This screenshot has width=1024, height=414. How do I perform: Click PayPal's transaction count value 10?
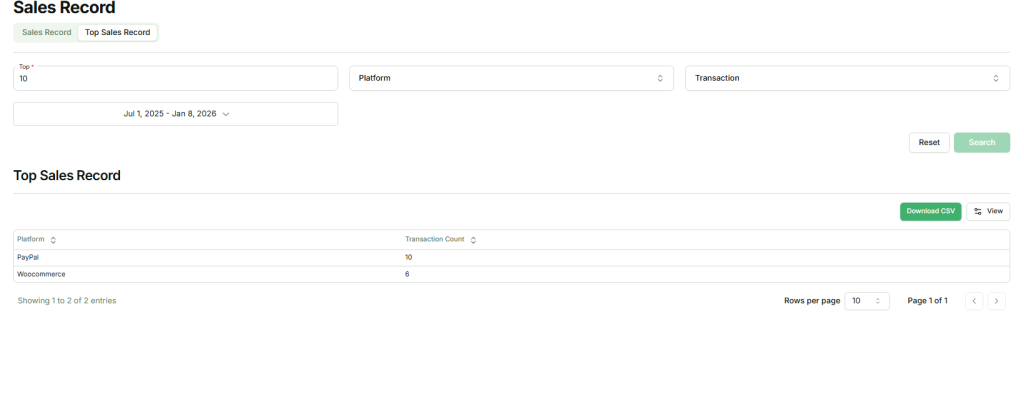408,257
